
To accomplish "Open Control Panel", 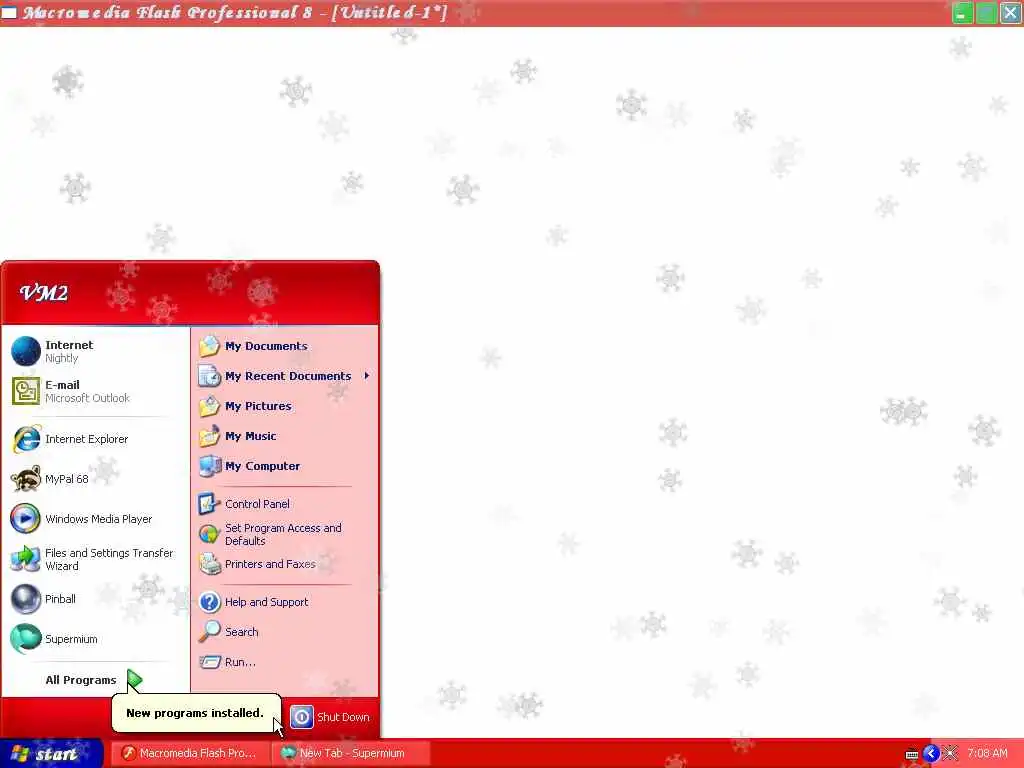I will pos(285,504).
